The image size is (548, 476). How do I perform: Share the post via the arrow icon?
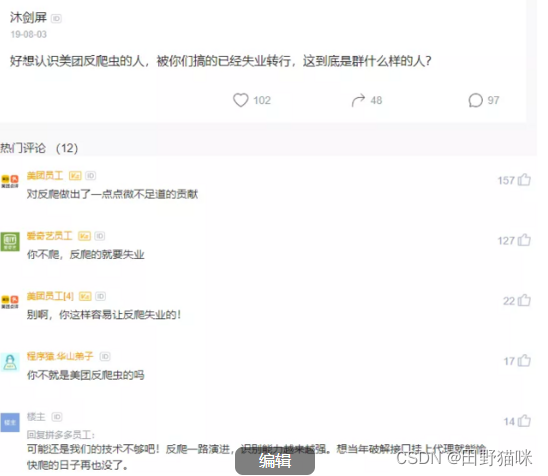click(358, 100)
